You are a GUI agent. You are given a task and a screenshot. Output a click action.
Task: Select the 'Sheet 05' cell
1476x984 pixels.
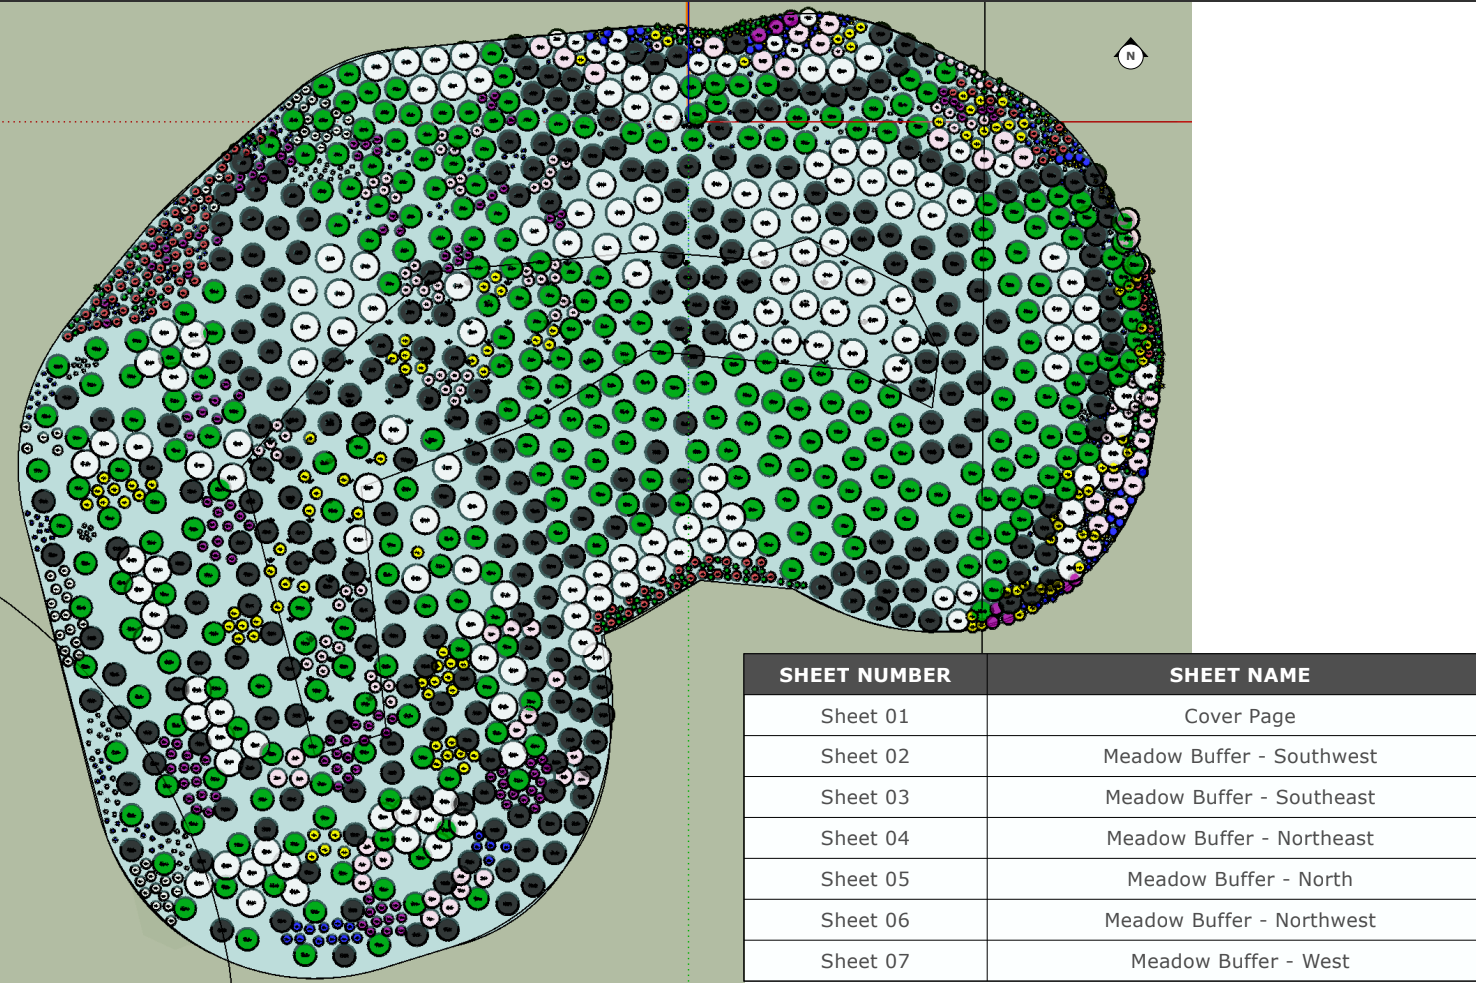click(x=865, y=879)
